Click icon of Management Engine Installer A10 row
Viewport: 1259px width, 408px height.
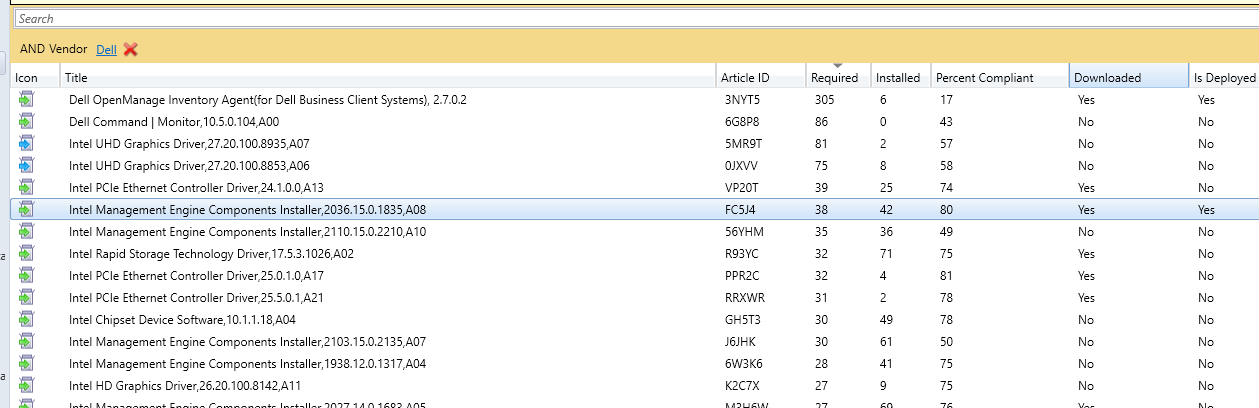pyautogui.click(x=26, y=232)
